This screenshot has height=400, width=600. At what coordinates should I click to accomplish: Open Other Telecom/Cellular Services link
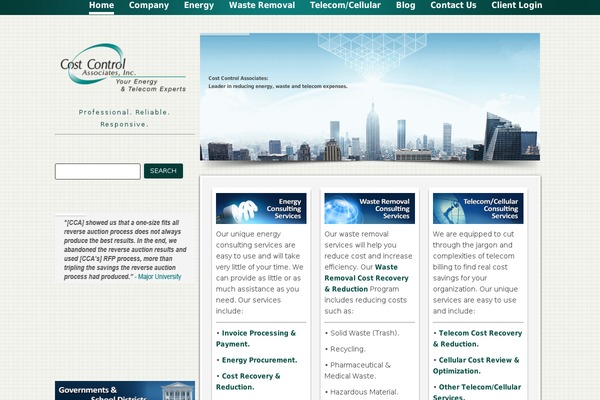pyautogui.click(x=477, y=392)
